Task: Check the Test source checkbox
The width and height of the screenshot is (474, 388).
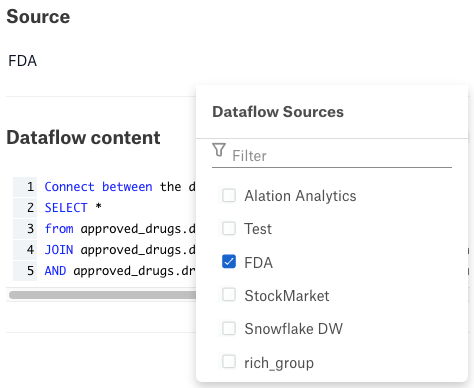Action: click(229, 228)
